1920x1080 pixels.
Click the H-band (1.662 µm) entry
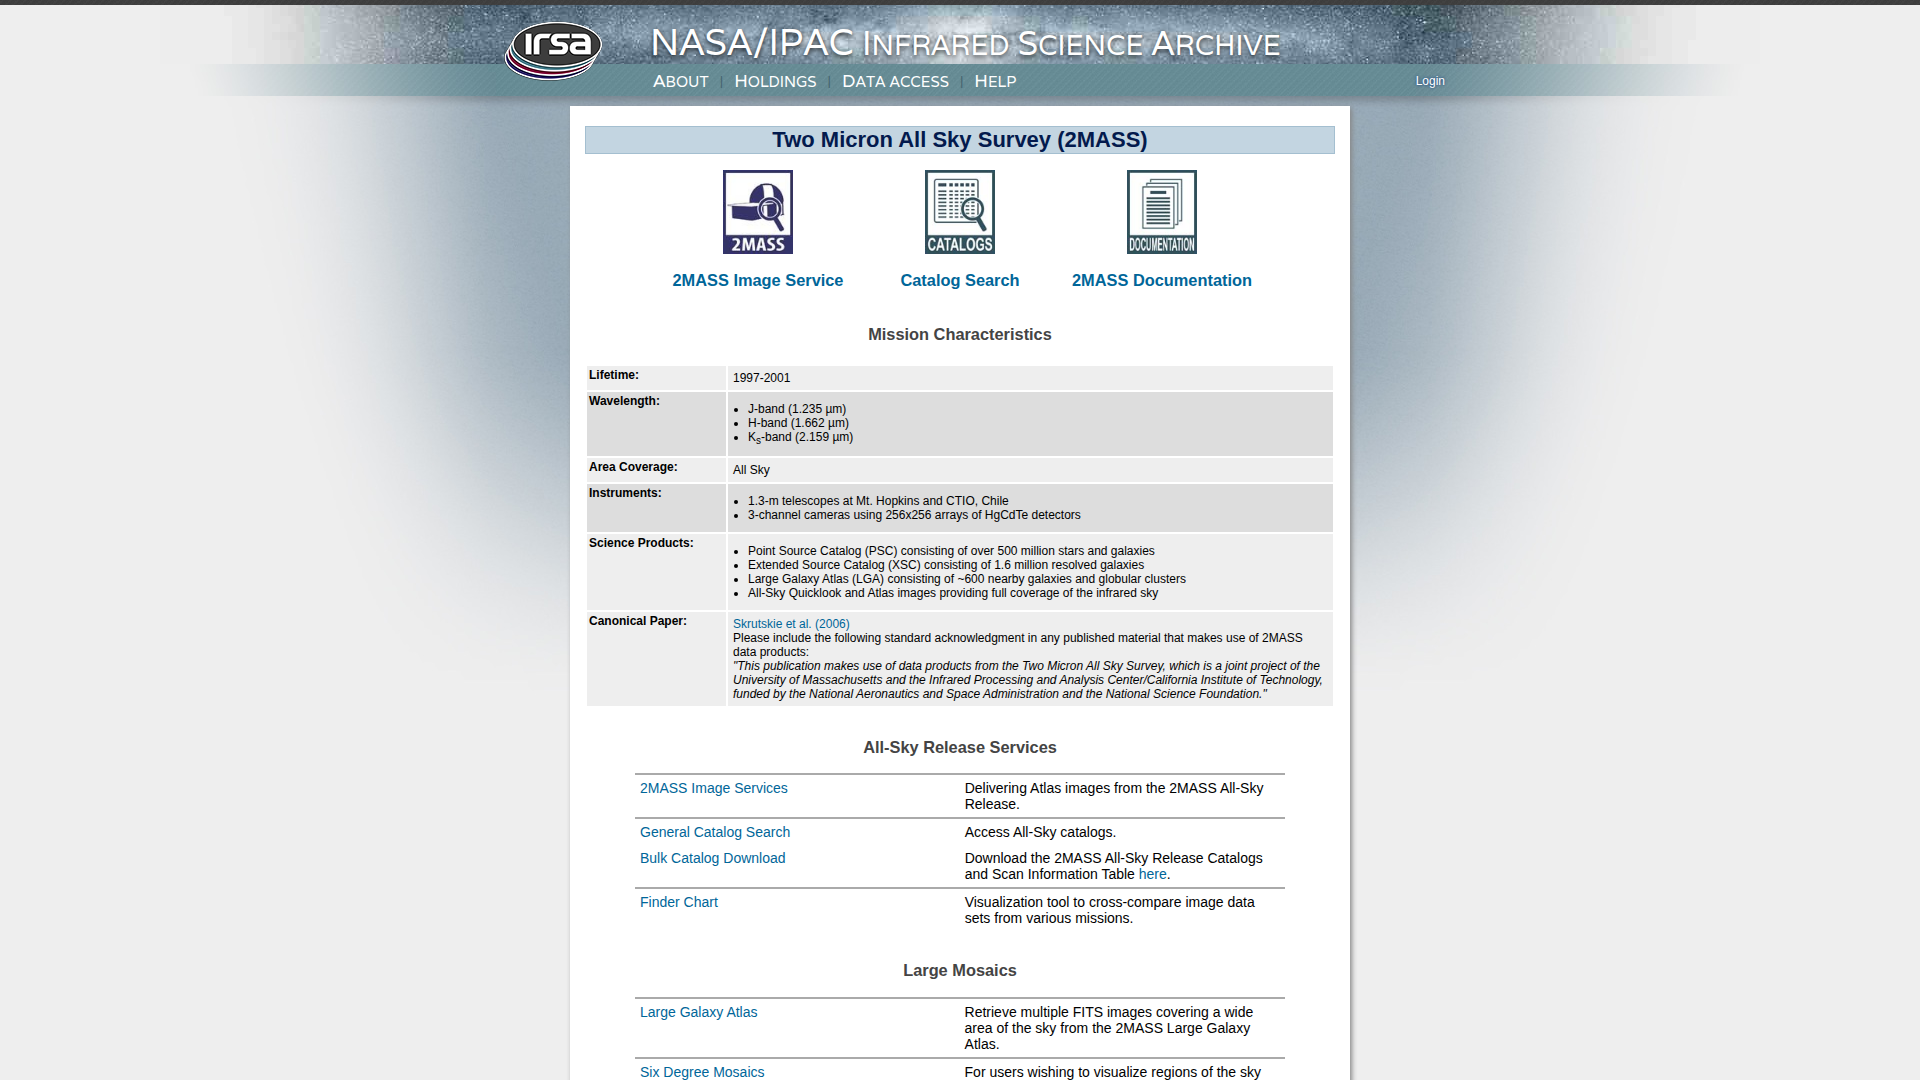798,423
